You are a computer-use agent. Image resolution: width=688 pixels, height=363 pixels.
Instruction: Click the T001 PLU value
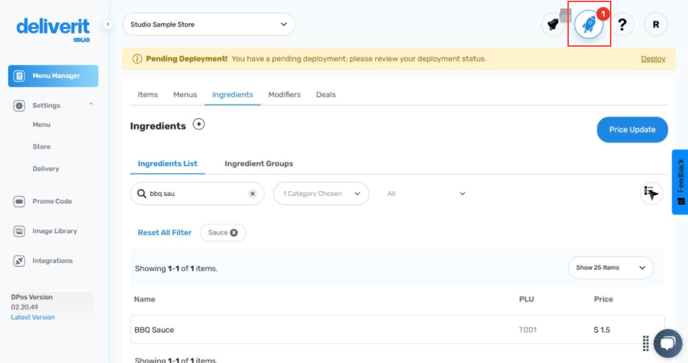(x=527, y=330)
